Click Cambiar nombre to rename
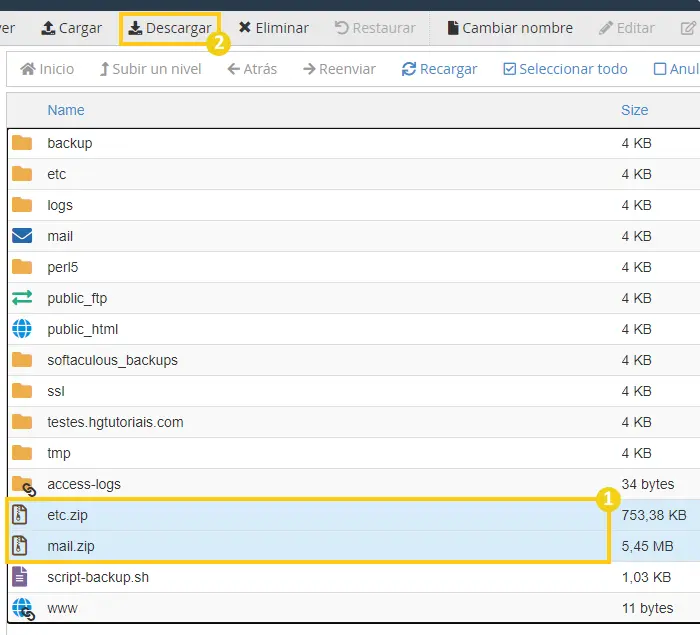Screen dimensions: 700x635 click(510, 28)
